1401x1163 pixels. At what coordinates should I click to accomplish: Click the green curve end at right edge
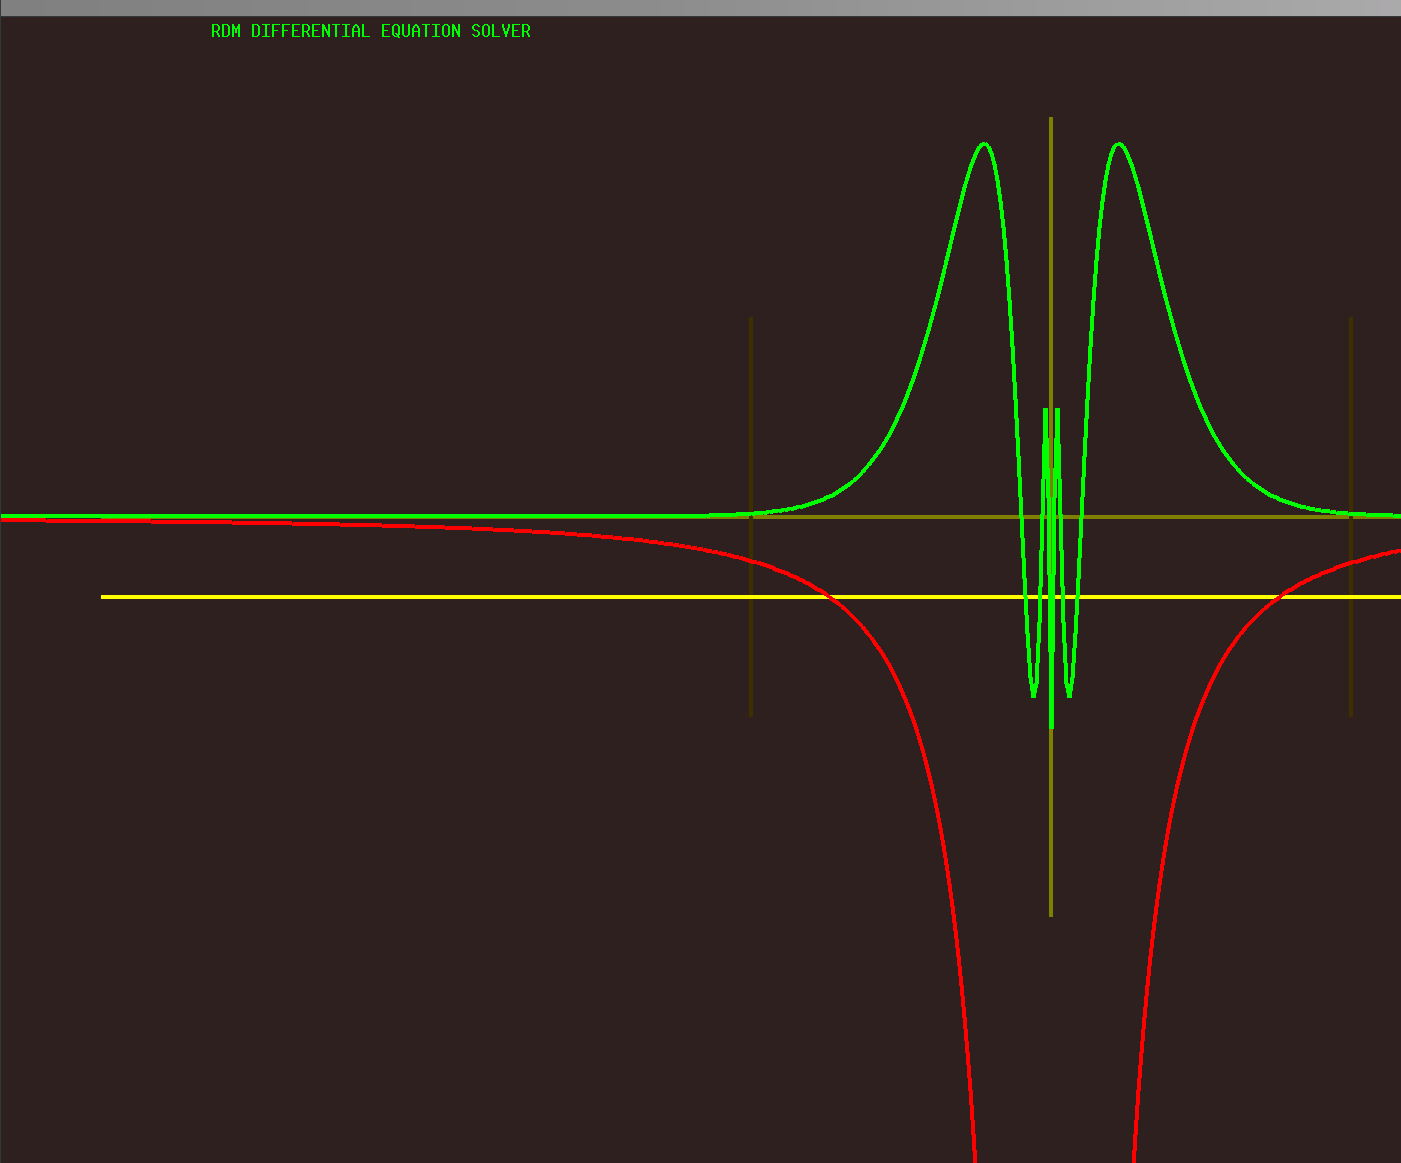click(1396, 516)
